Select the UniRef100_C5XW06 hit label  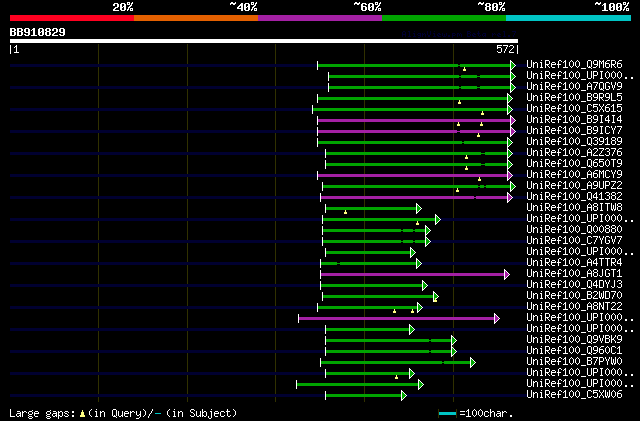(x=574, y=395)
